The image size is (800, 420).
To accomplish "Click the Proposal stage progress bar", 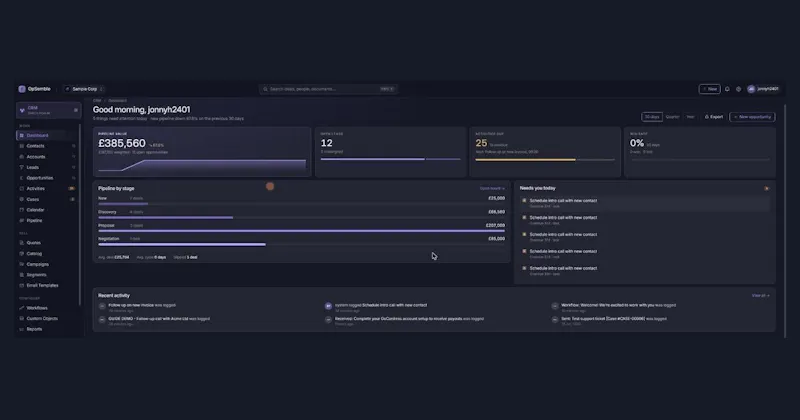I will coord(302,231).
